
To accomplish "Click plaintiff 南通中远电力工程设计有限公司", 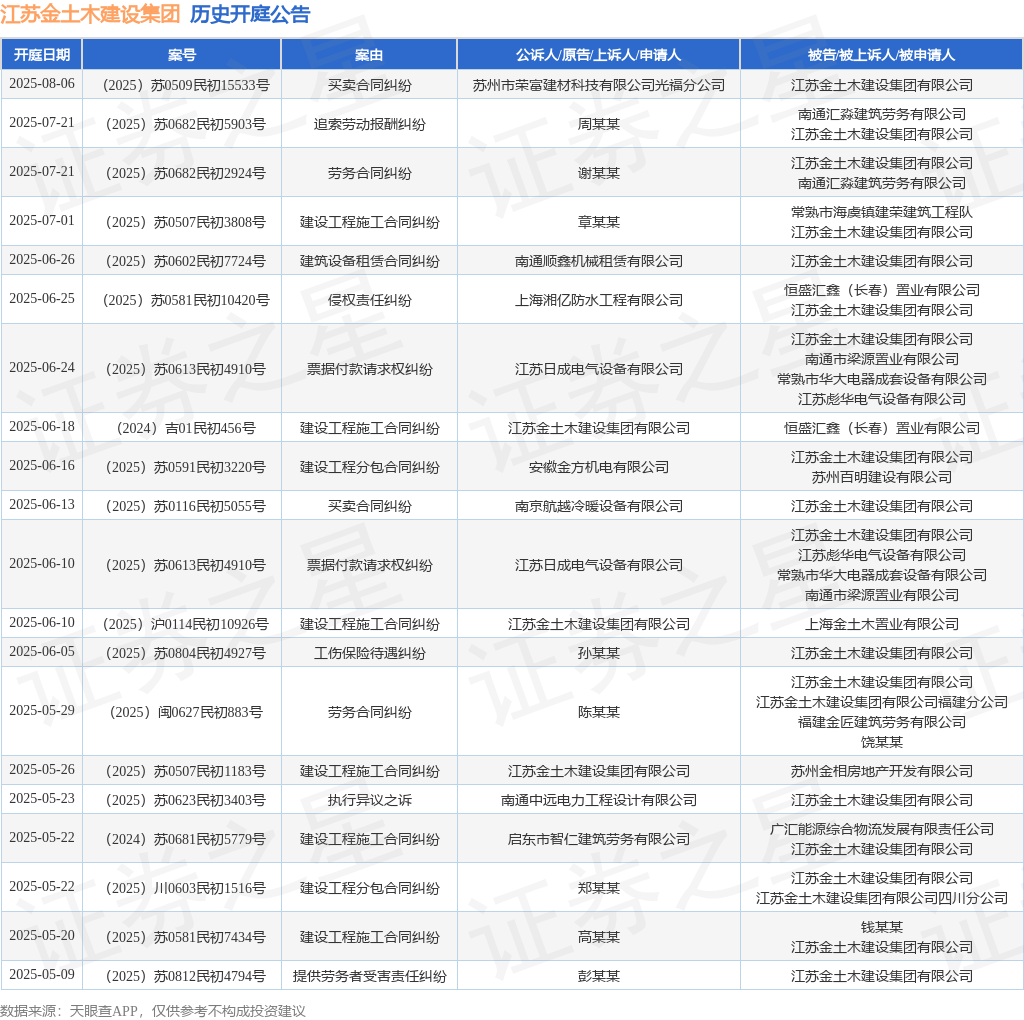I will coord(598,801).
